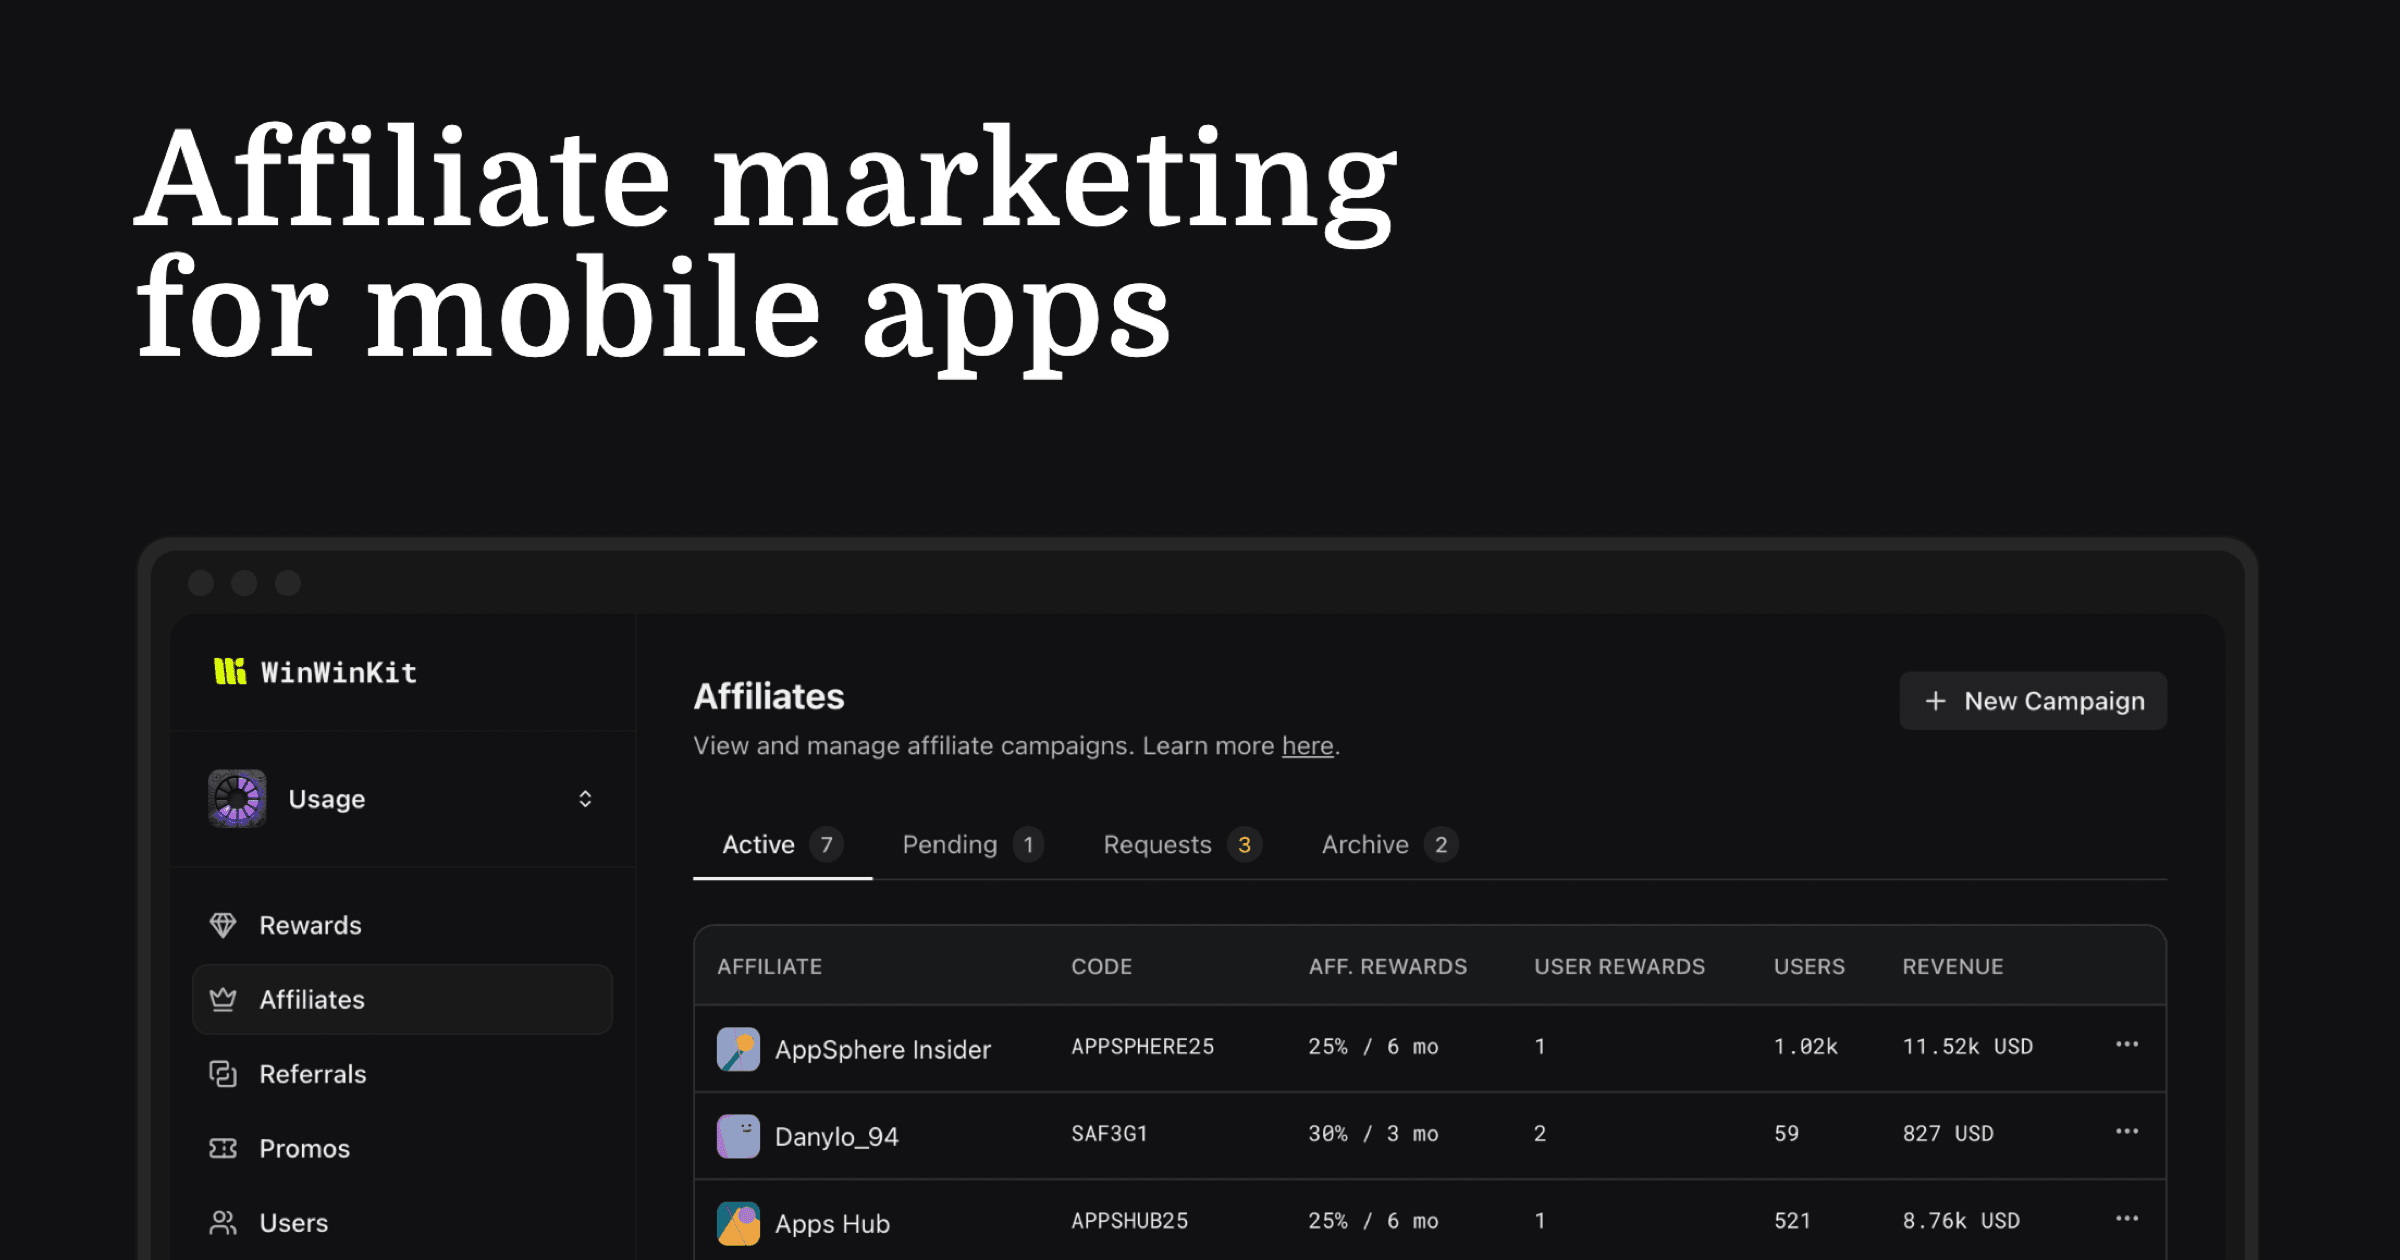Viewport: 2400px width, 1260px height.
Task: Open the Promos ticket icon
Action: [x=223, y=1148]
